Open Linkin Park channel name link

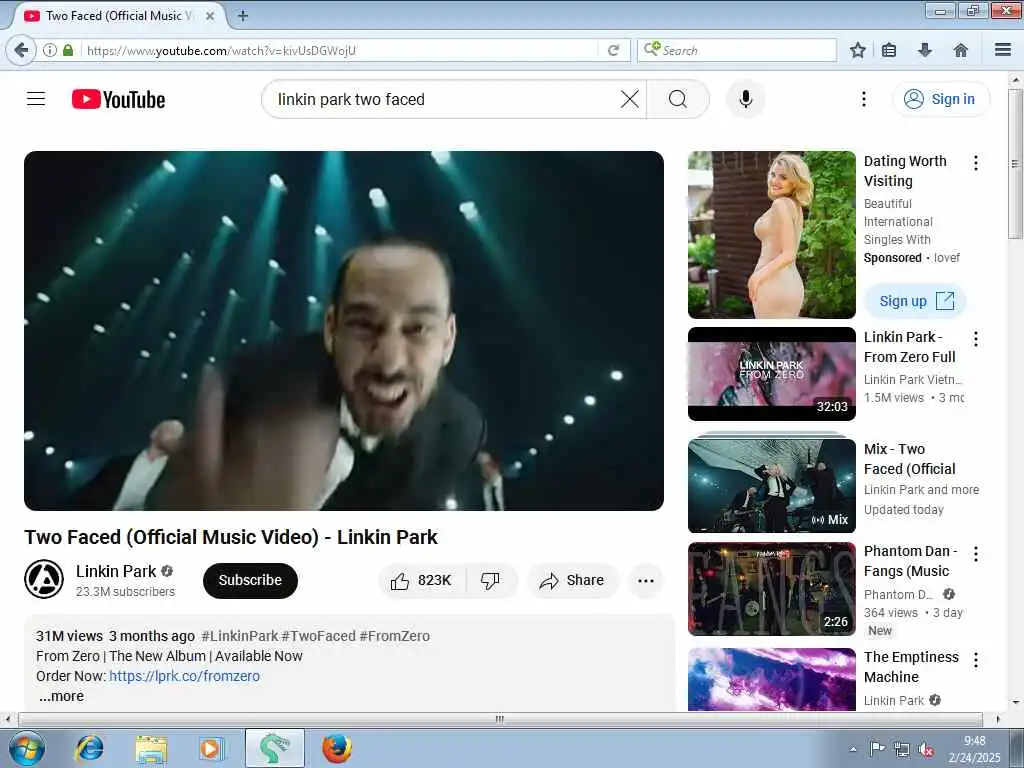coord(116,571)
